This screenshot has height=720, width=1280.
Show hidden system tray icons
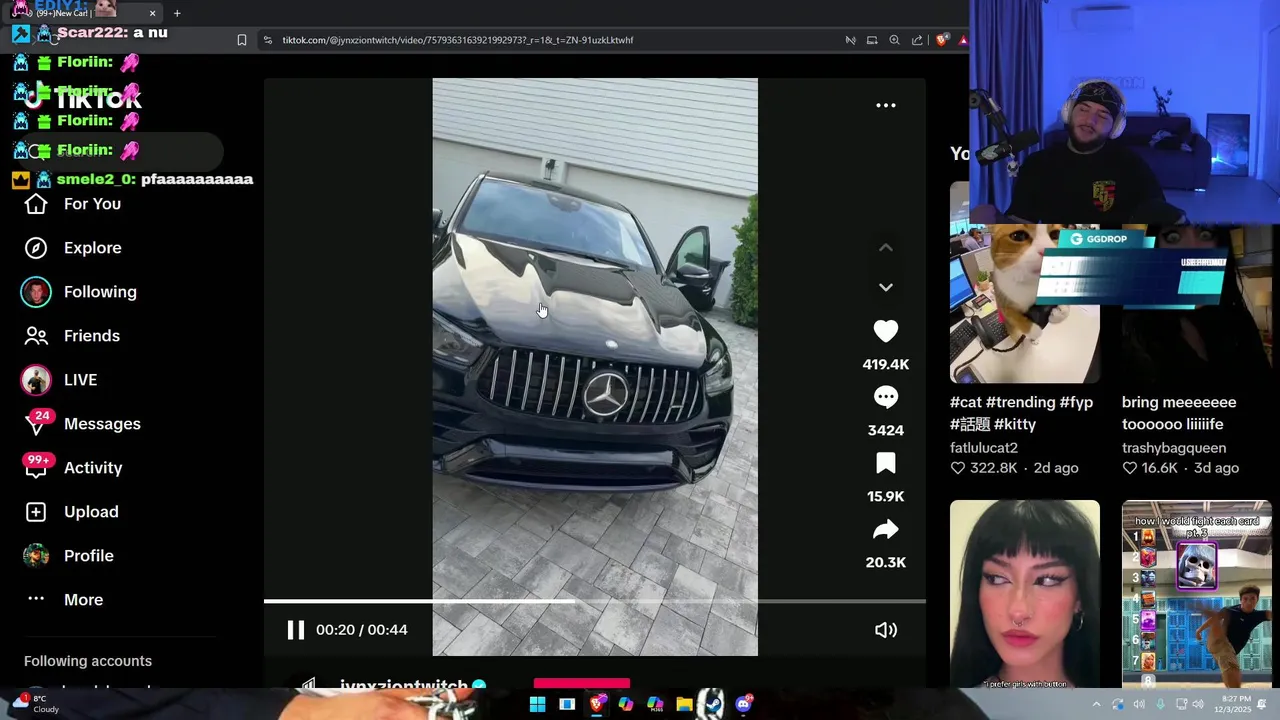pyautogui.click(x=1096, y=704)
